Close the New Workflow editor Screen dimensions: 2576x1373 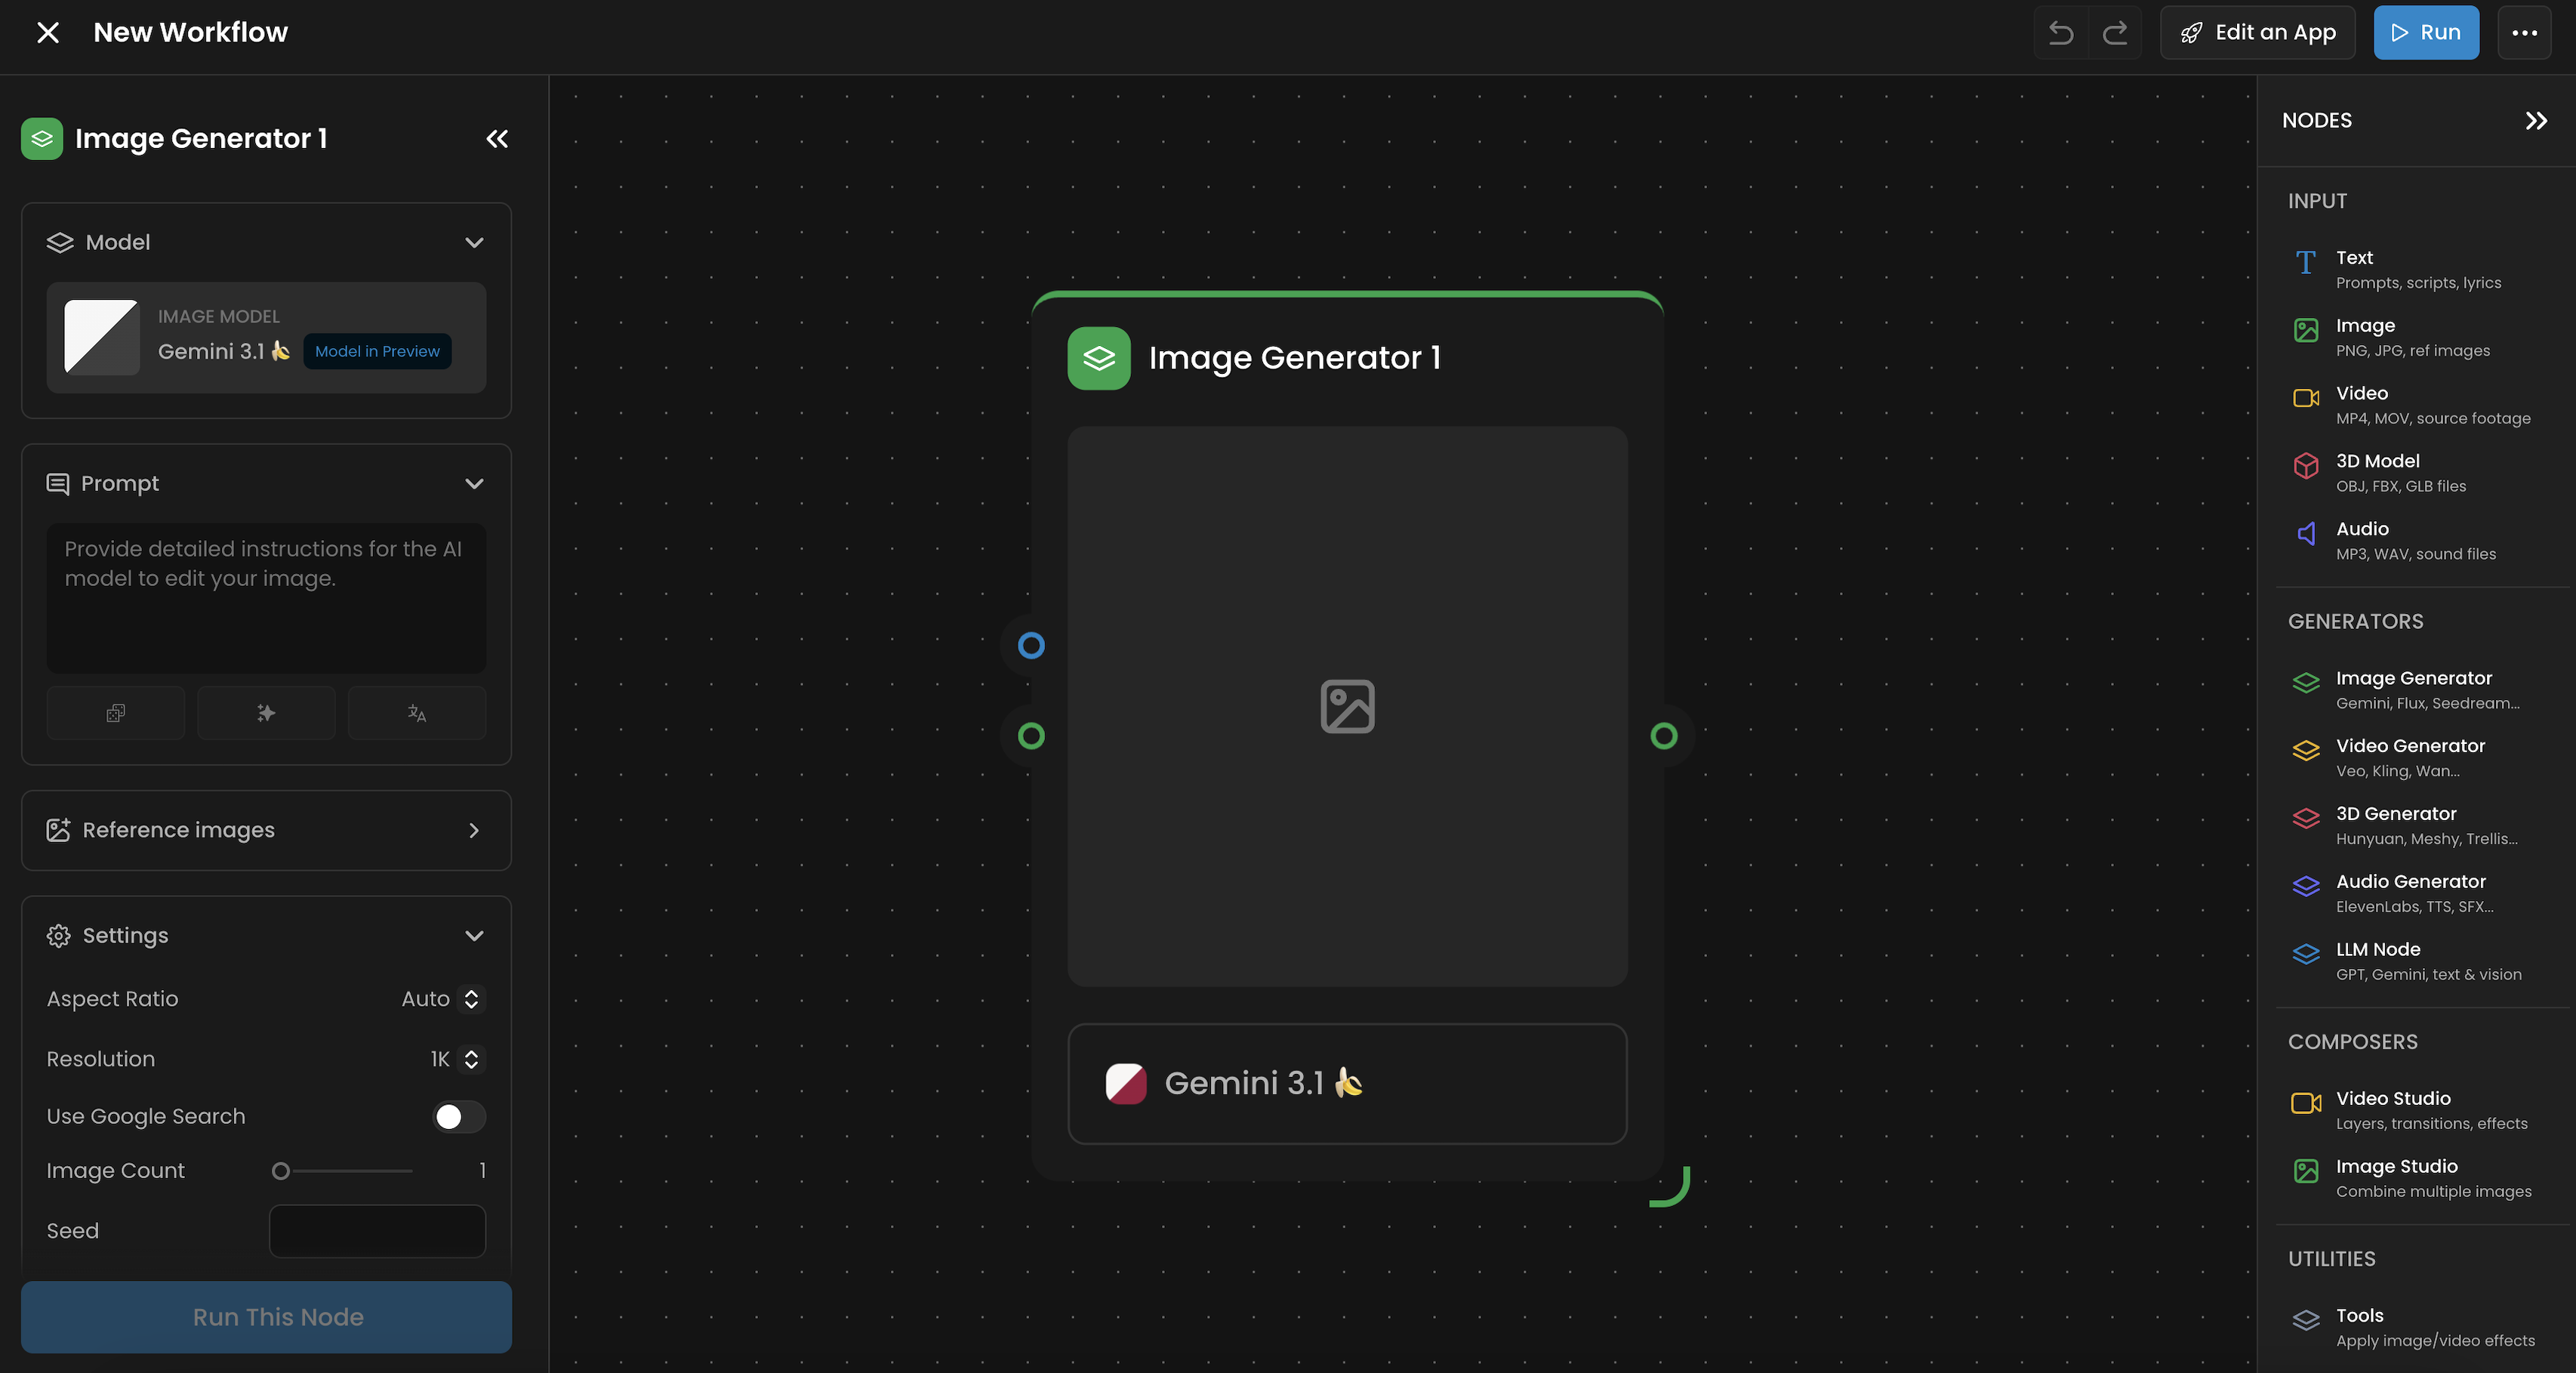[48, 33]
